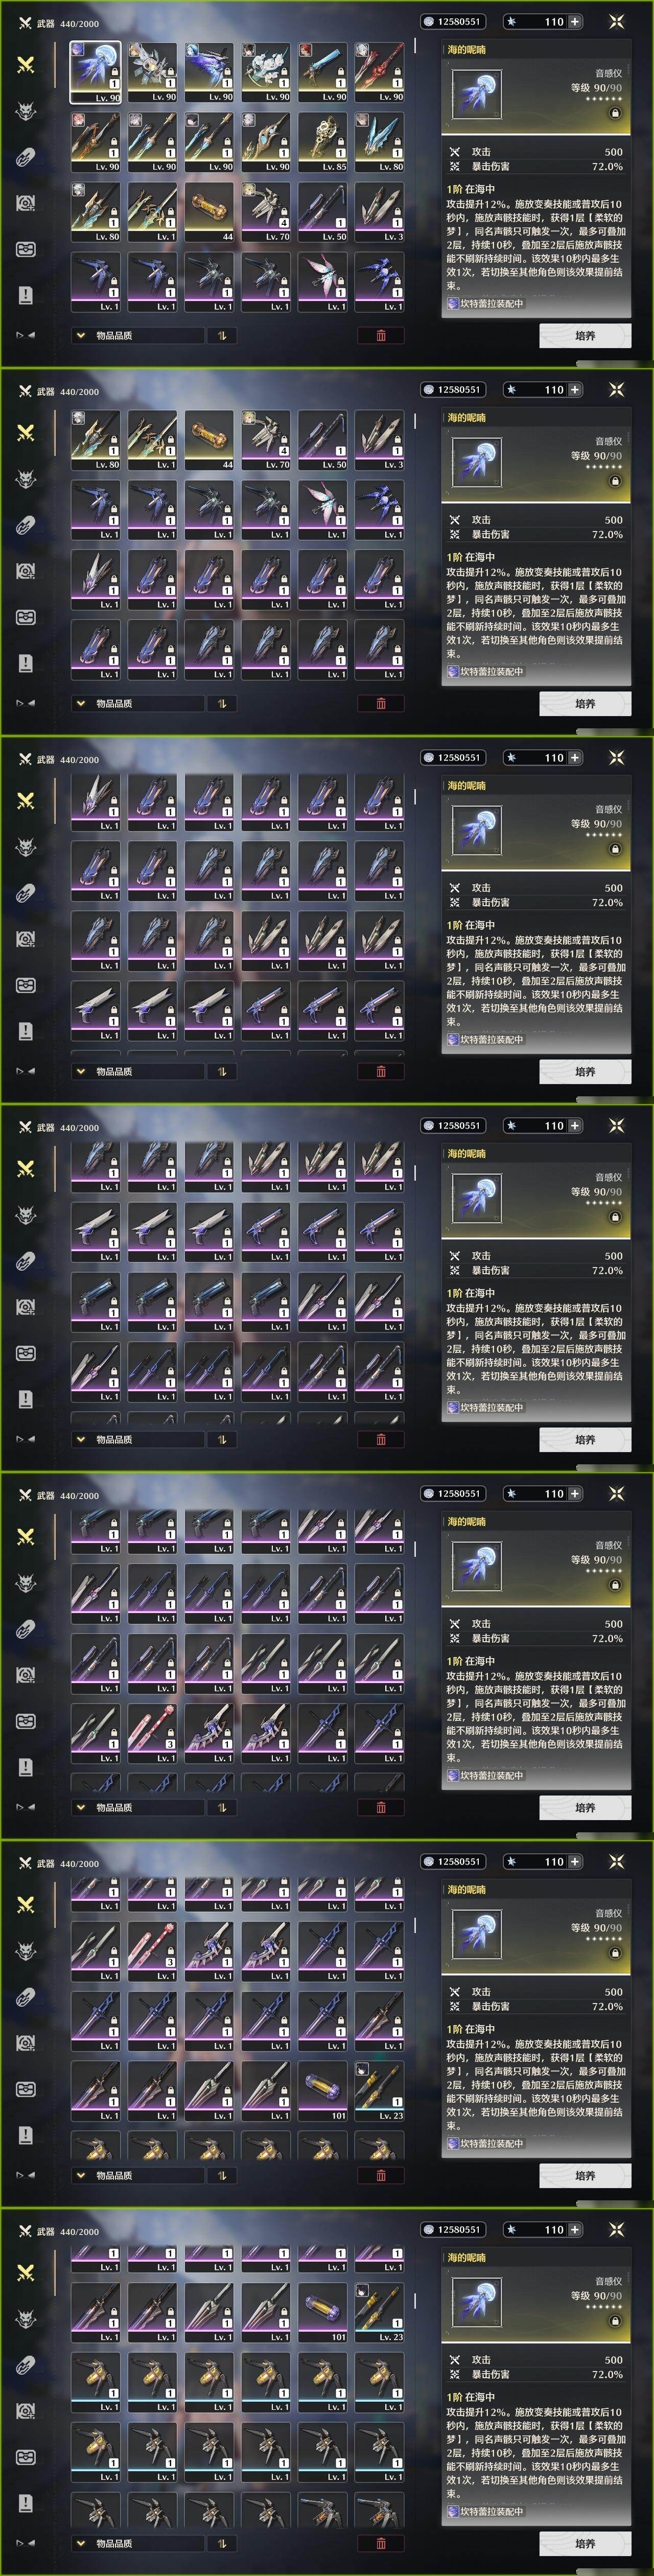654x2576 pixels.
Task: Click the 培养 button in the top screenshot
Action: pos(585,335)
